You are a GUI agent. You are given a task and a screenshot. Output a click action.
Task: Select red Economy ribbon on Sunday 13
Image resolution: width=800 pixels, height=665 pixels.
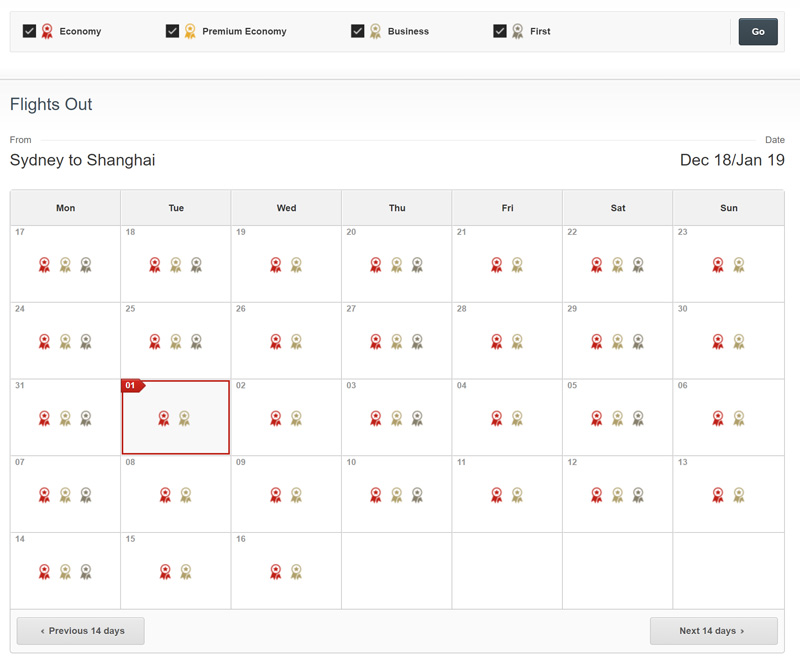[x=718, y=495]
